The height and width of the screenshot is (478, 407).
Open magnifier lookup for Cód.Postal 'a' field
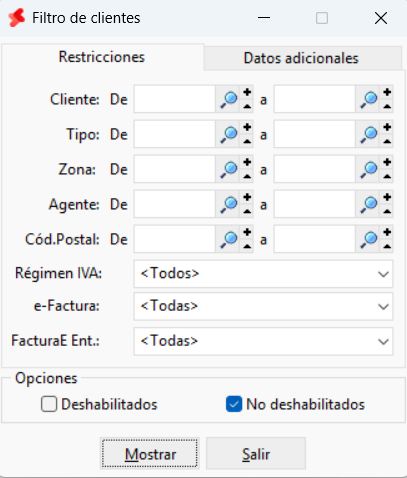click(x=368, y=239)
